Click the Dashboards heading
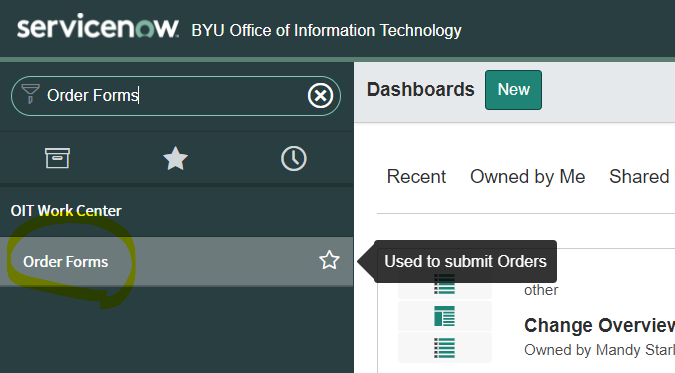 coord(421,90)
